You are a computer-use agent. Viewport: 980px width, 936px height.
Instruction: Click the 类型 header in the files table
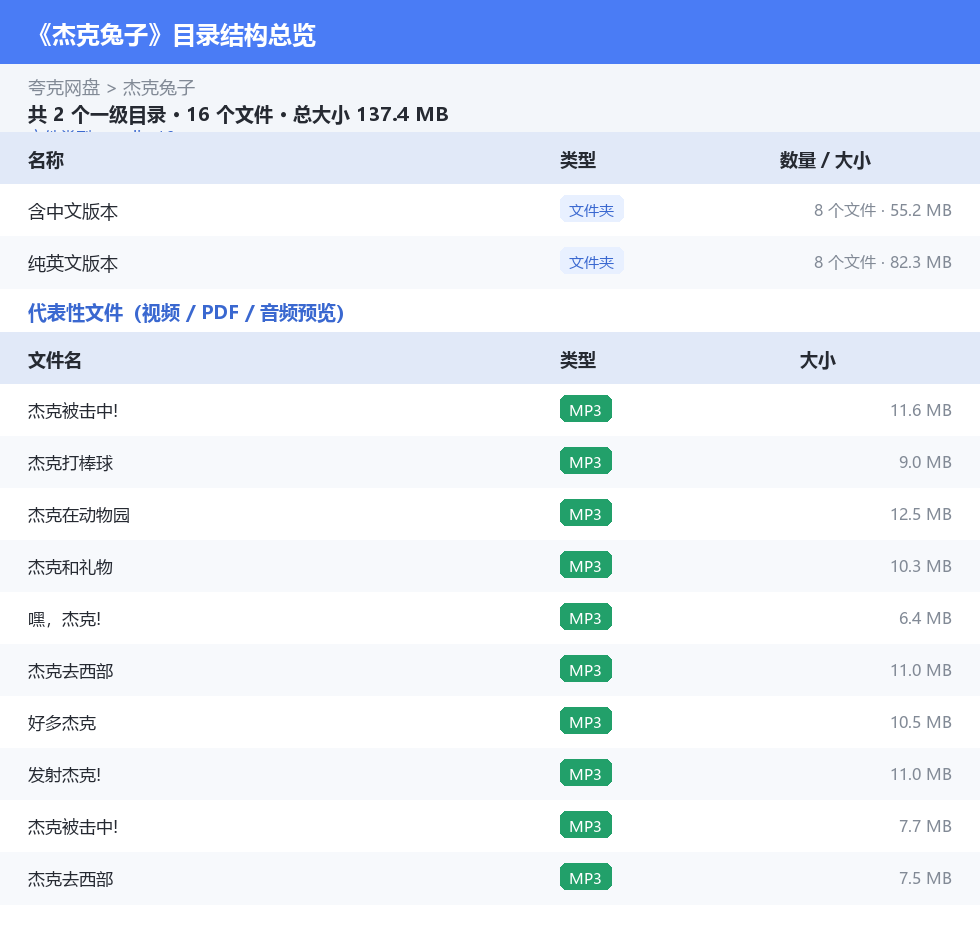click(578, 361)
